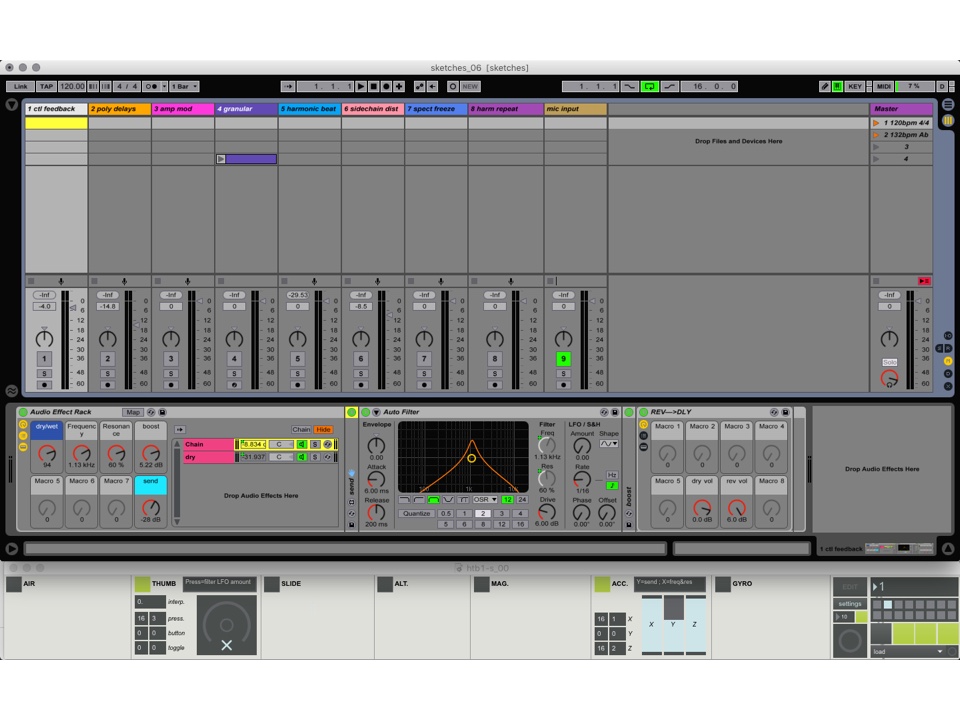Click the dry/wet macro knob
960x720 pixels.
[47, 453]
